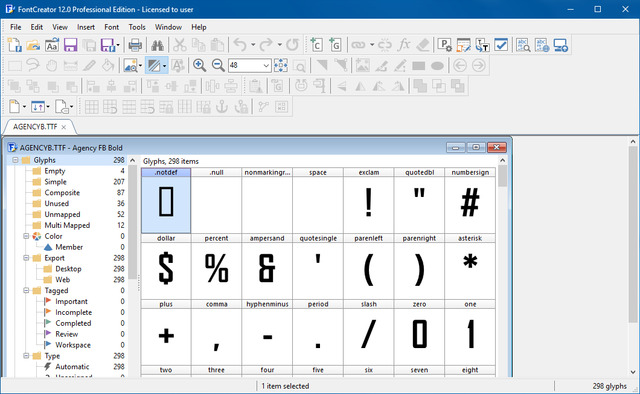
Task: Click the Preview text magnifier icon
Action: [x=523, y=45]
